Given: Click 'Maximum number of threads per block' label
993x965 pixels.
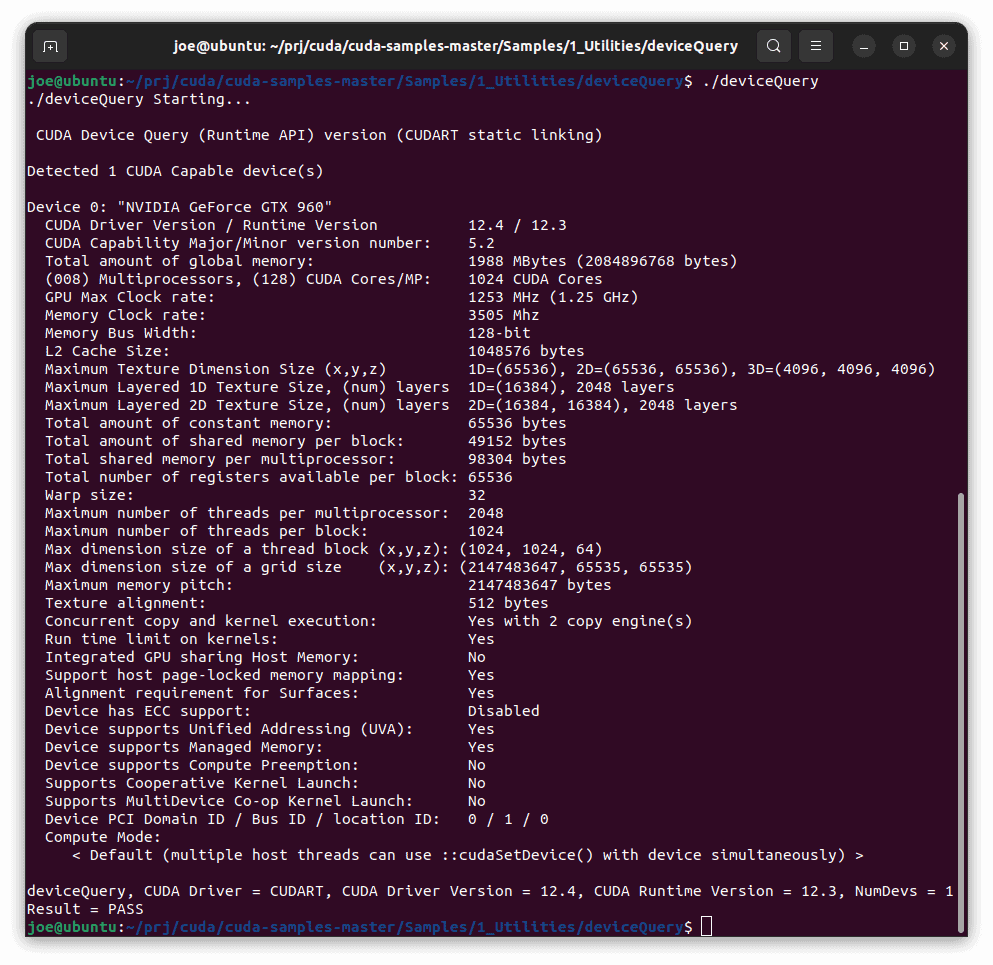Looking at the screenshot, I should [x=206, y=531].
